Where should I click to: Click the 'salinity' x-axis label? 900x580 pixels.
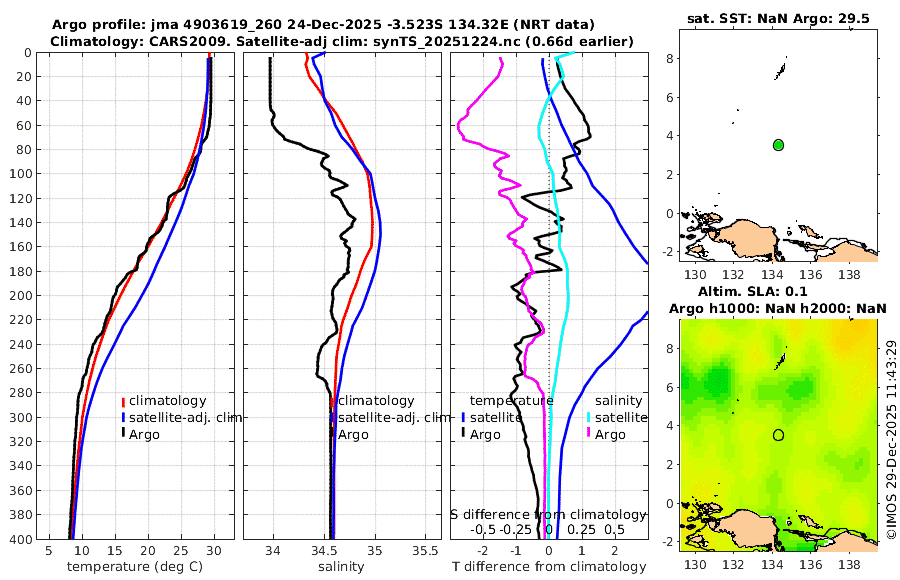point(342,567)
